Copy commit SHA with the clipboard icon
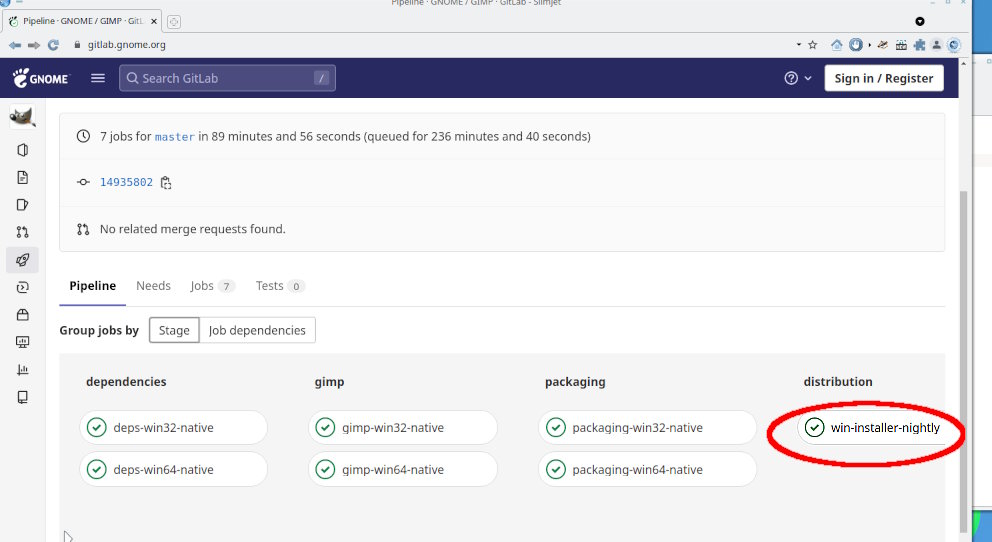Viewport: 992px width, 542px height. coord(166,183)
